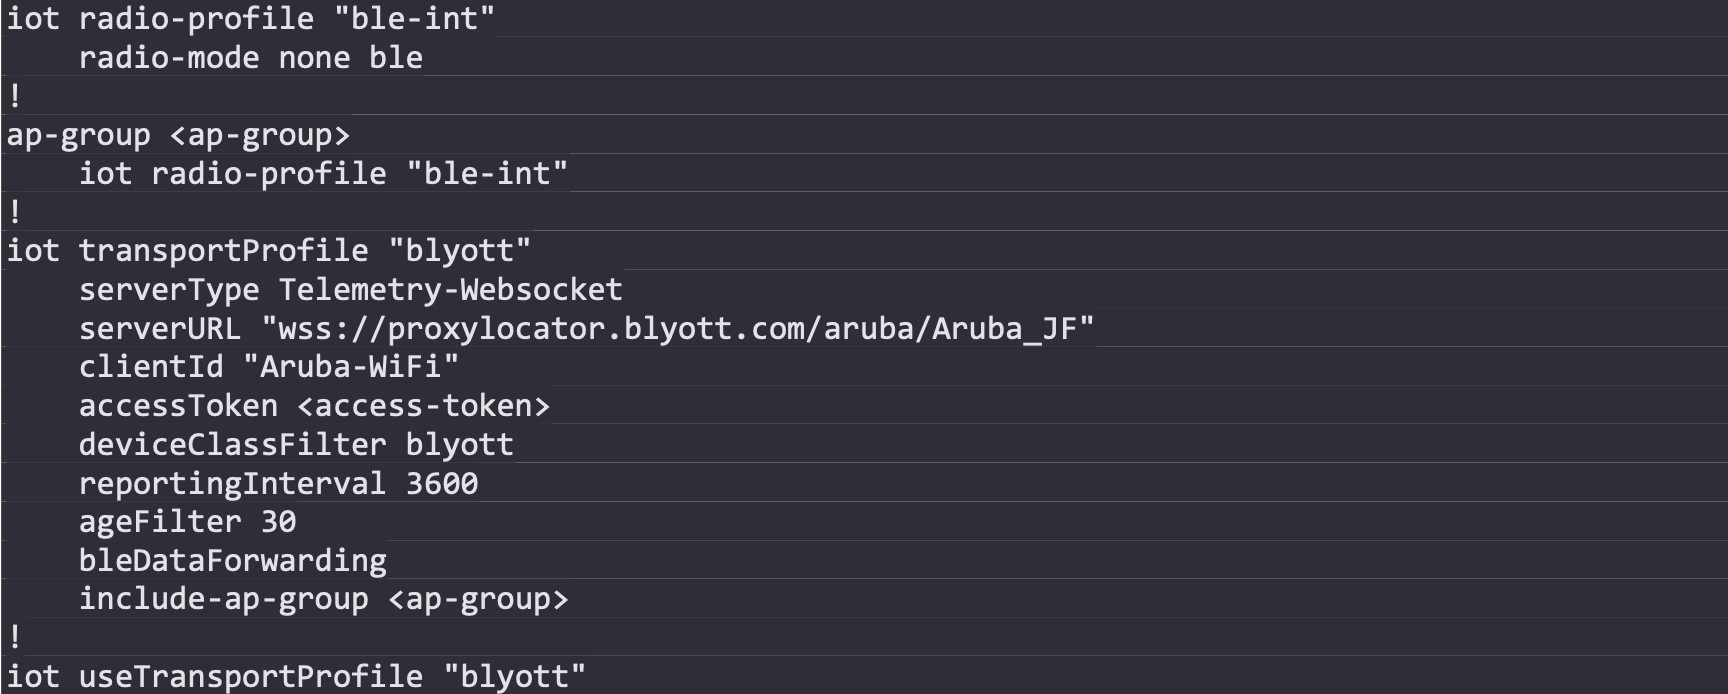
Task: Click the include-ap-group line
Action: [x=223, y=599]
